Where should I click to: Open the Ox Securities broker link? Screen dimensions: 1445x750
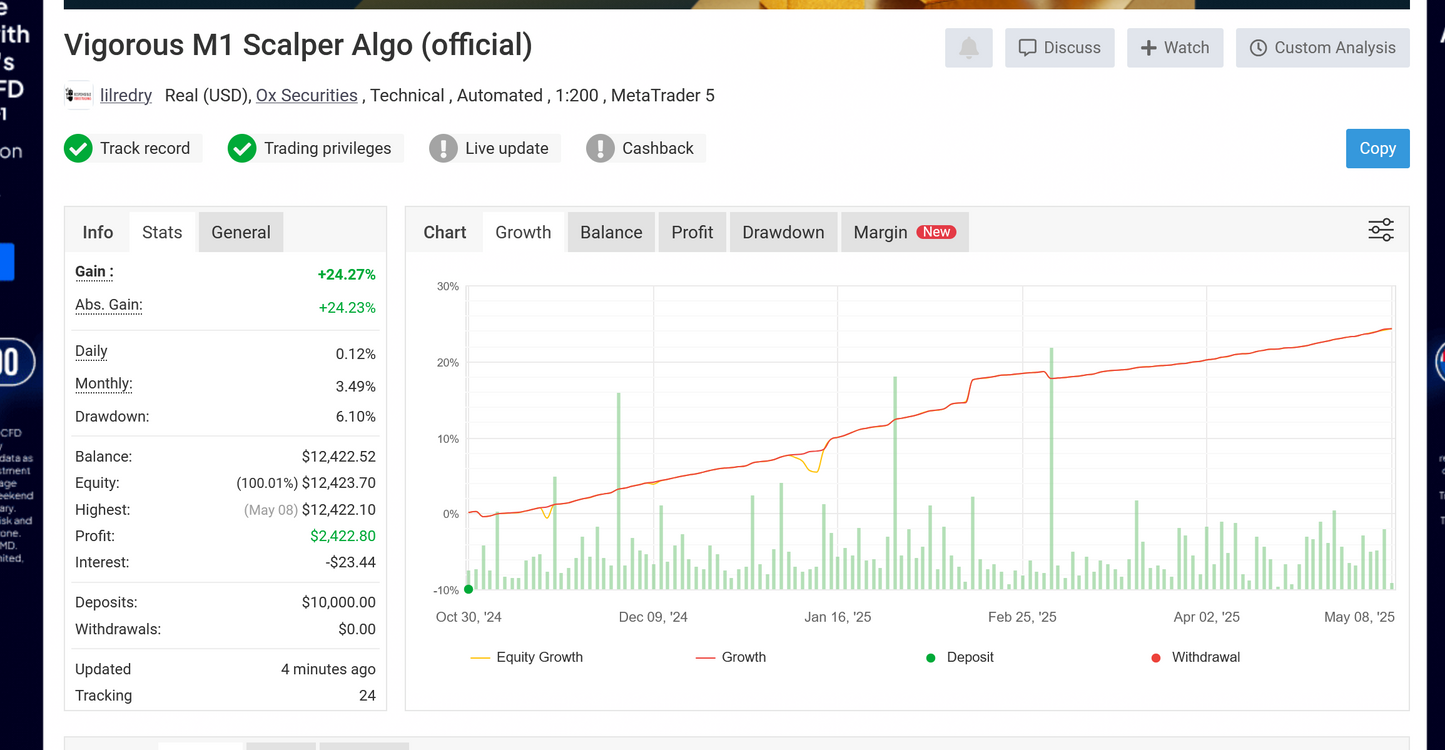click(307, 95)
